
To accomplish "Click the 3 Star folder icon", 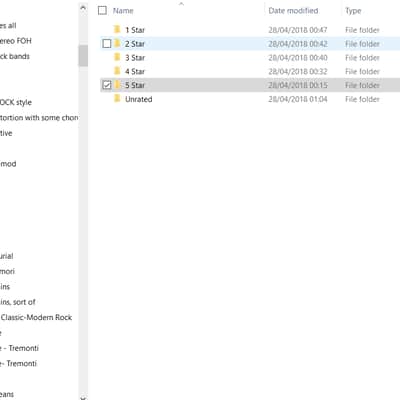I will pos(117,57).
